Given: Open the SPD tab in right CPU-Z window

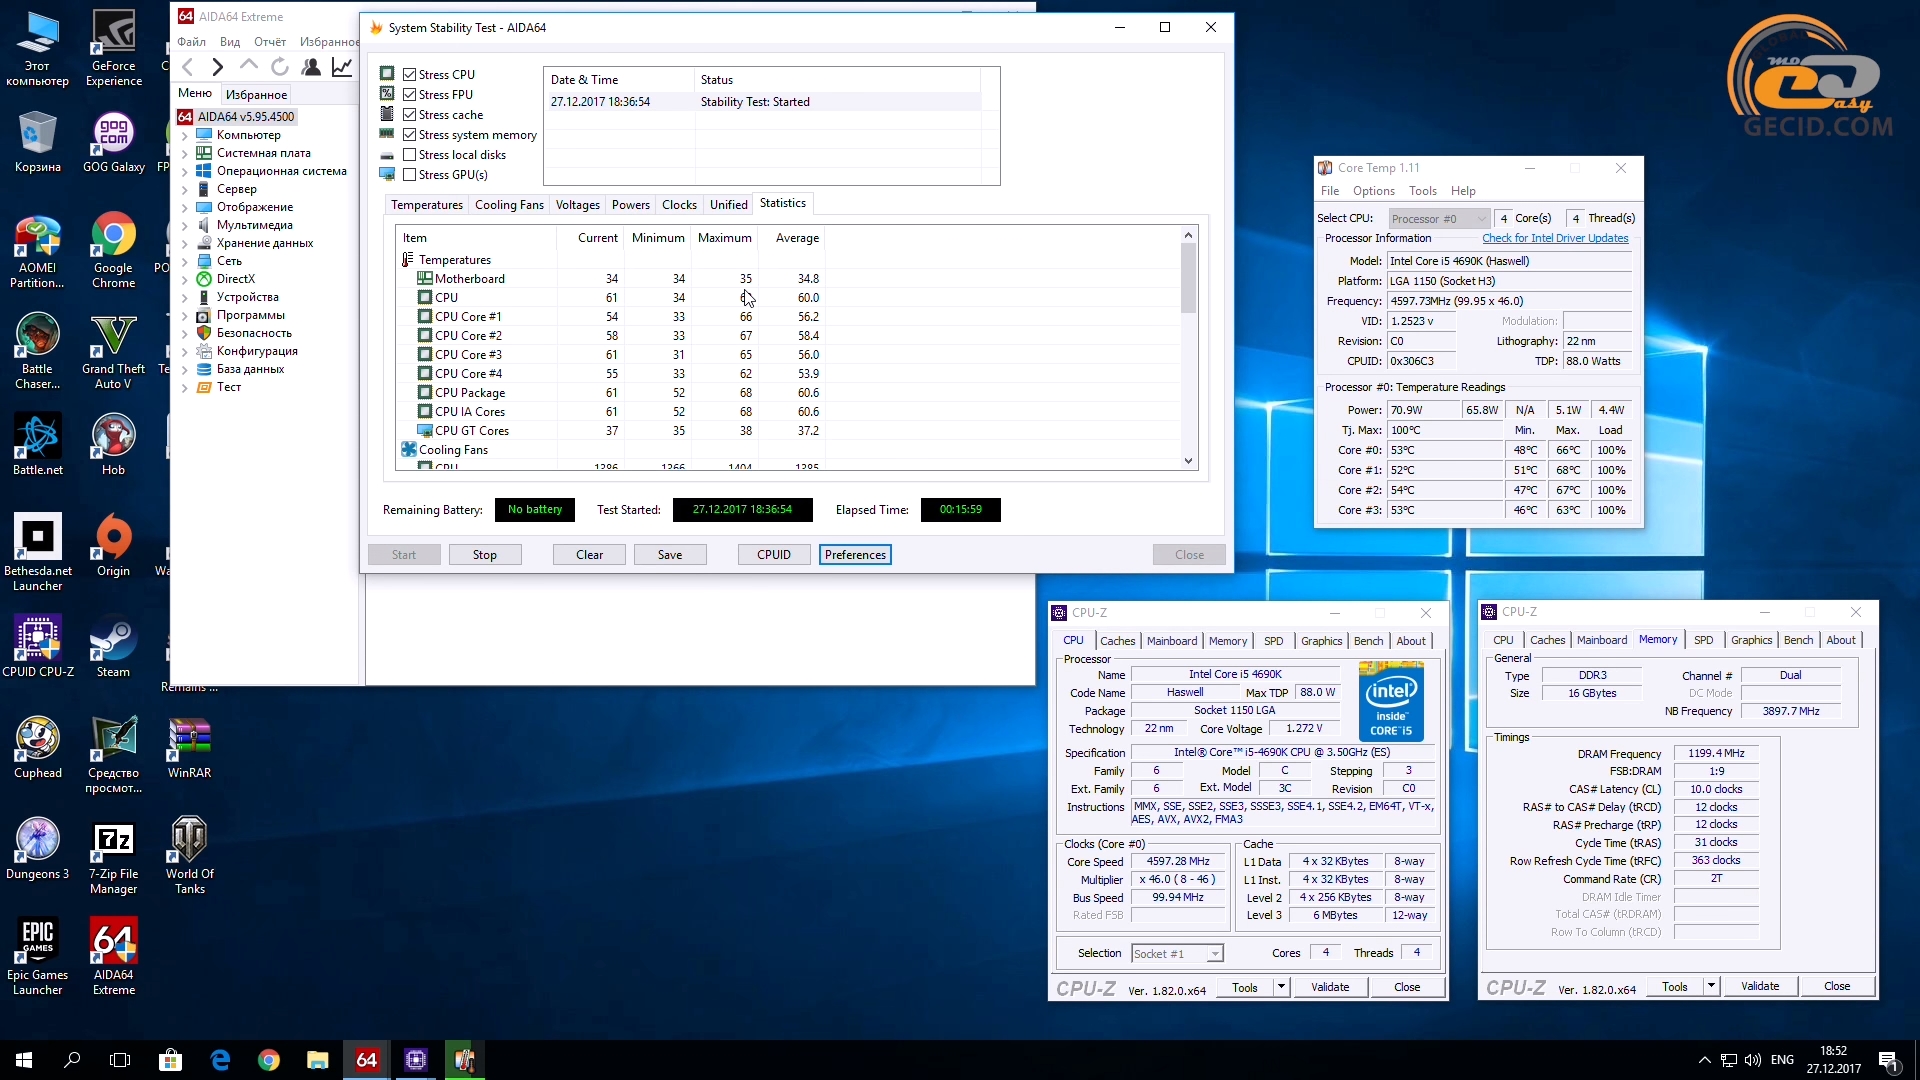Looking at the screenshot, I should coord(1703,640).
